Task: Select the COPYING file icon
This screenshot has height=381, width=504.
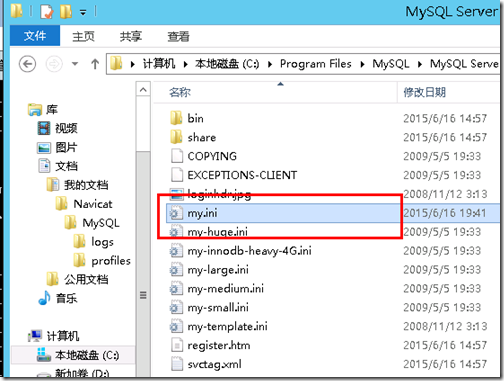Action: pos(177,156)
